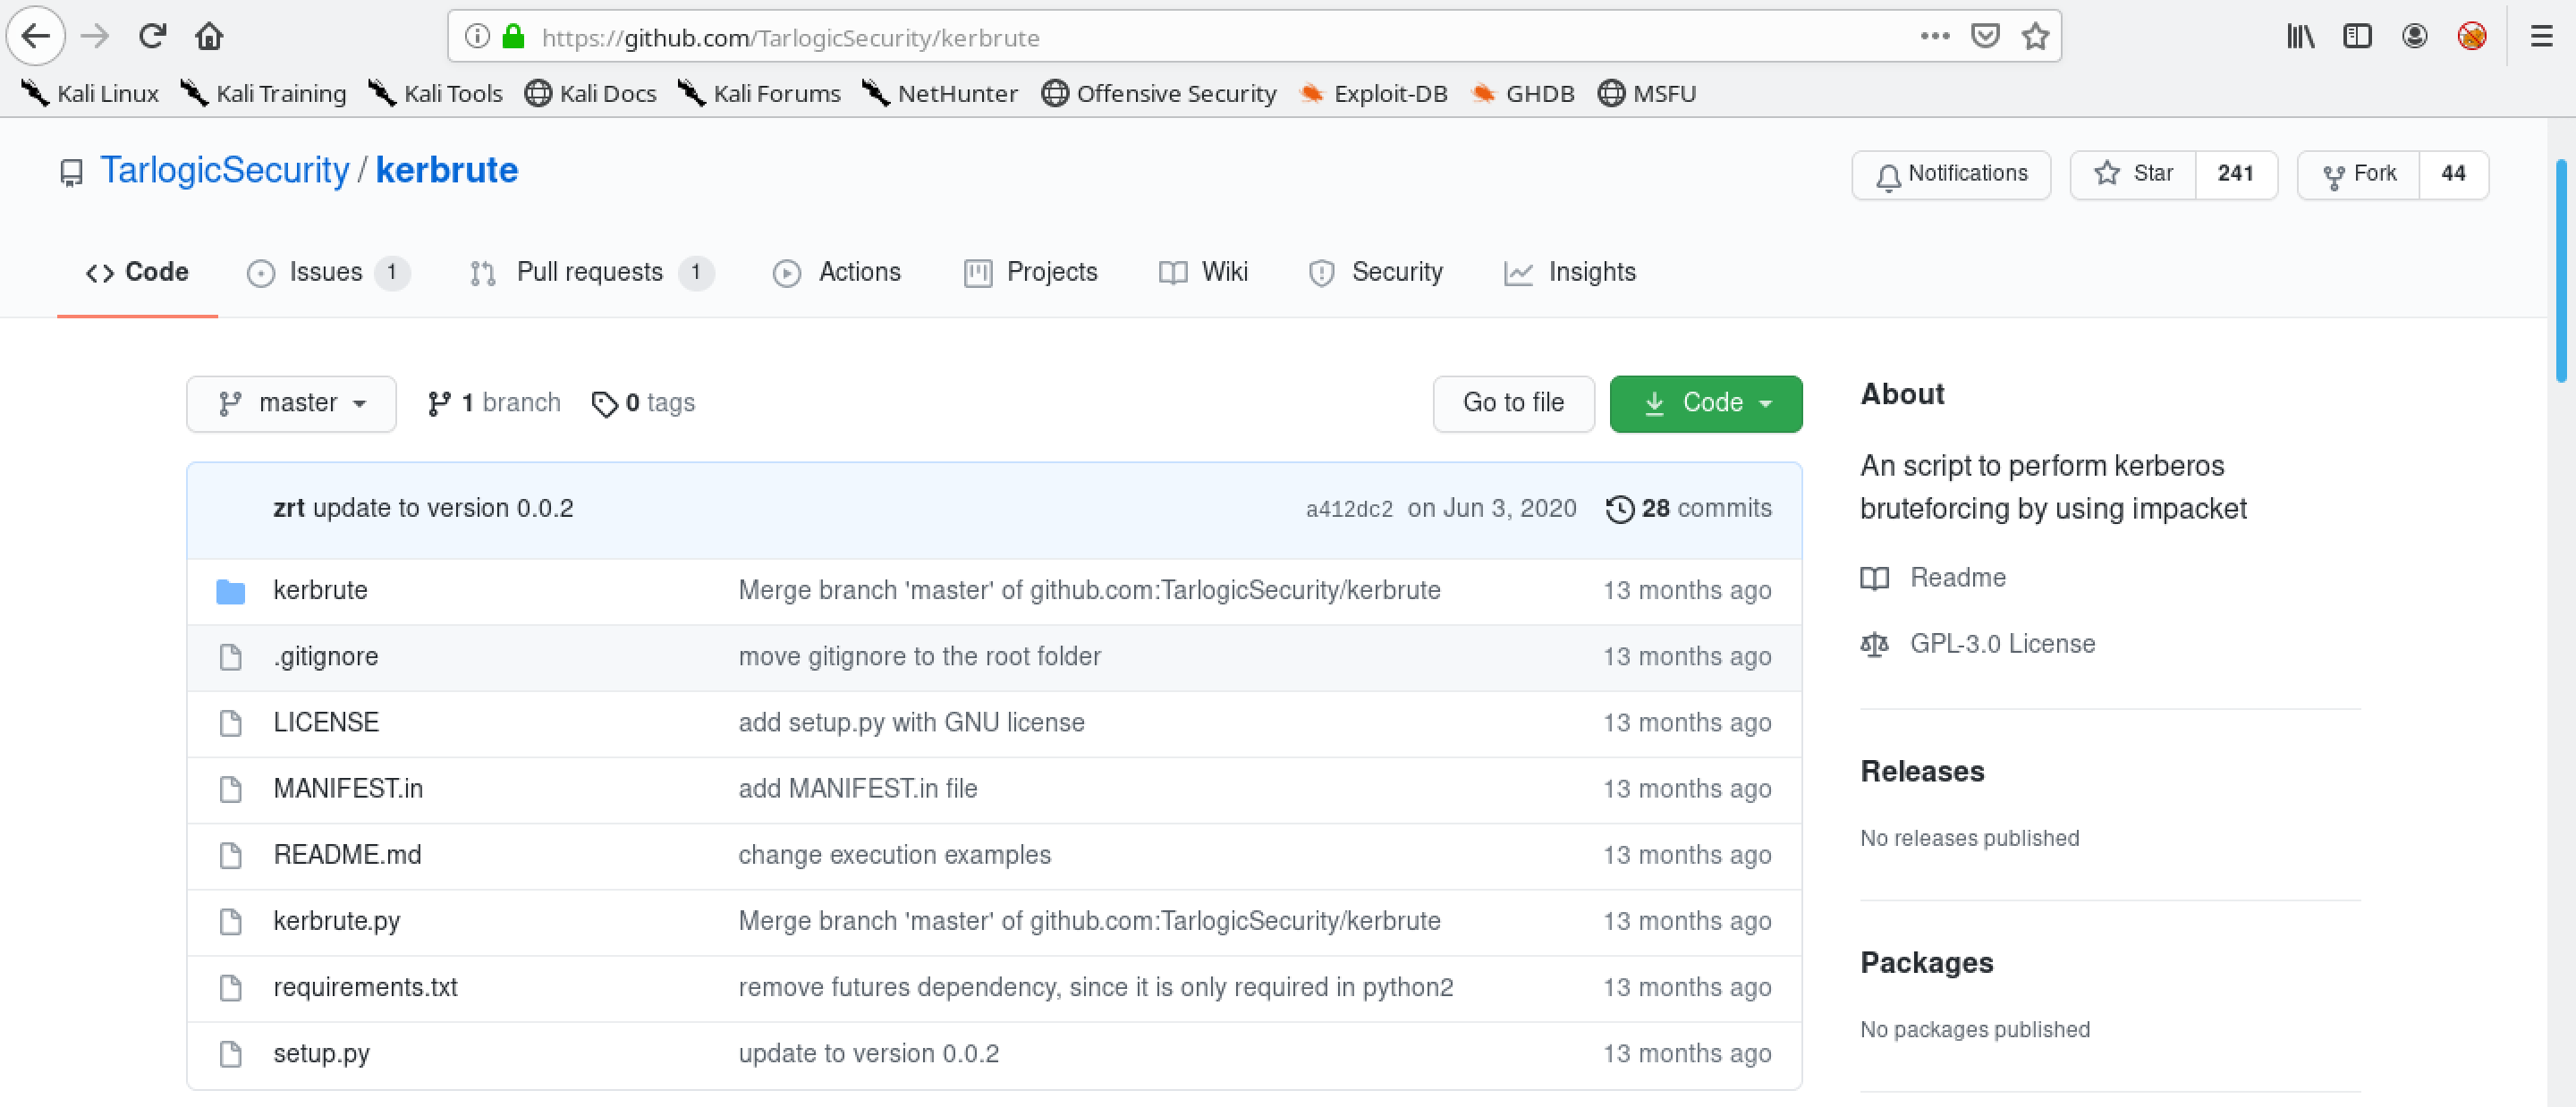Switch to the Wiki tab
2576x1107 pixels.
click(1204, 272)
